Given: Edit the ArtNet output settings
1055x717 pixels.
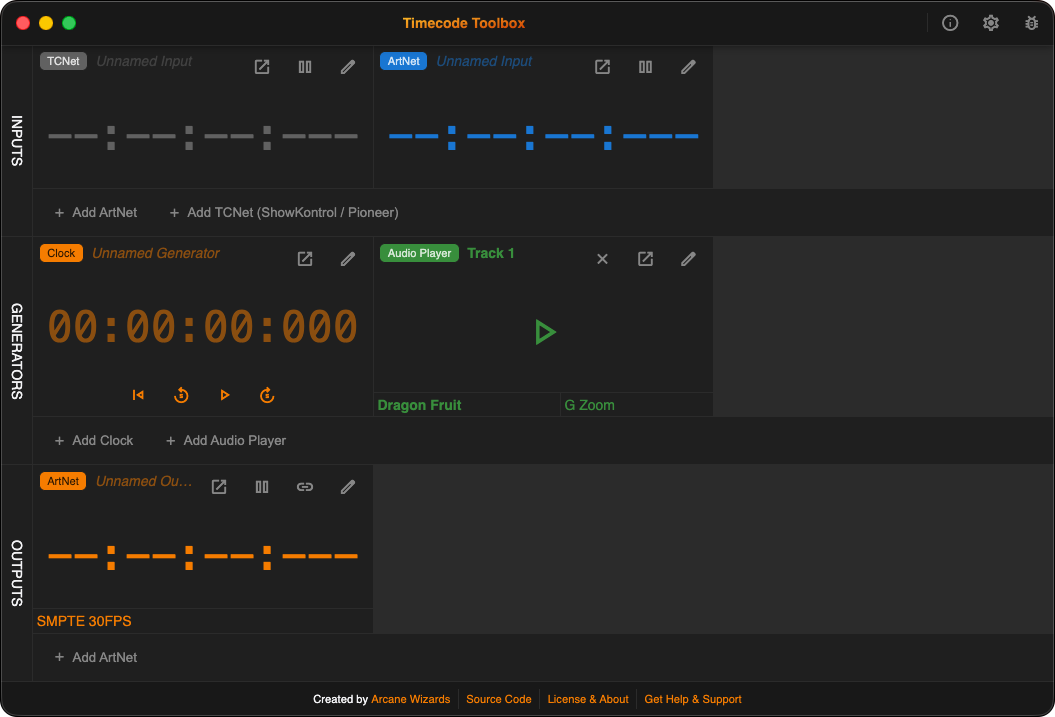Looking at the screenshot, I should (x=348, y=487).
